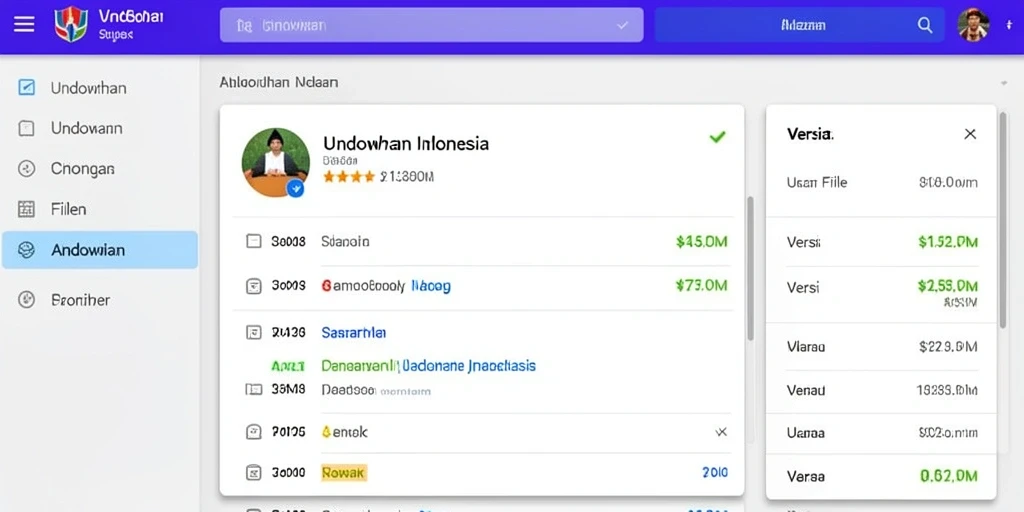The width and height of the screenshot is (1024, 512).
Task: Click the blue 2010 value
Action: point(715,472)
